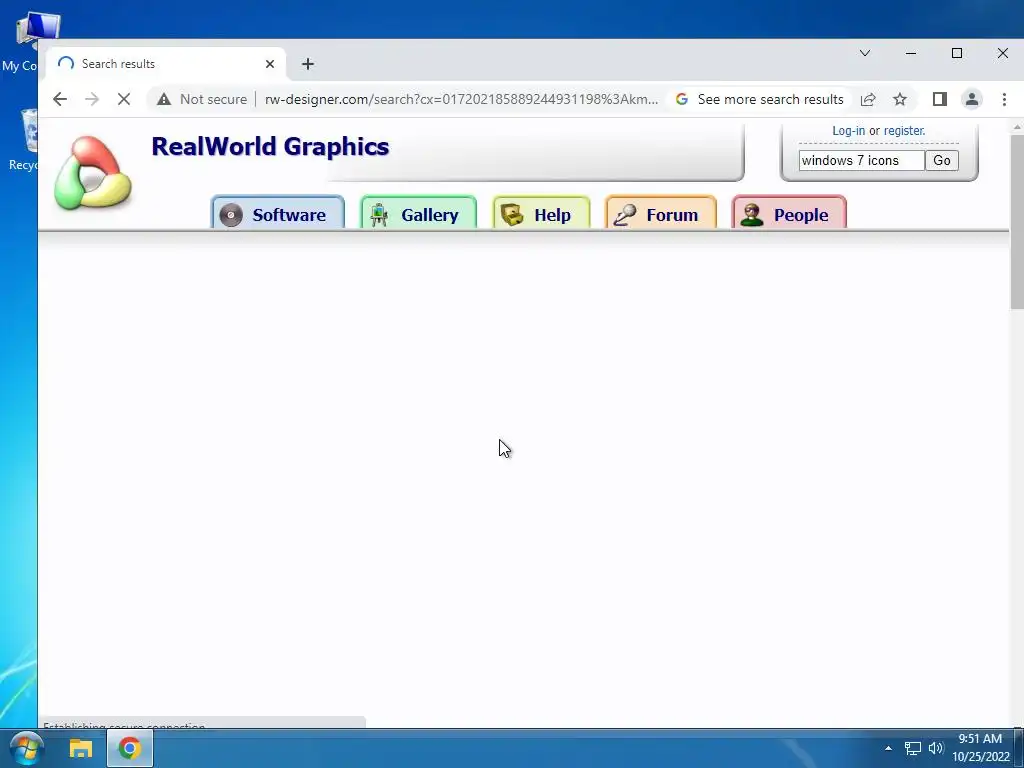Open the People tab

pos(789,213)
